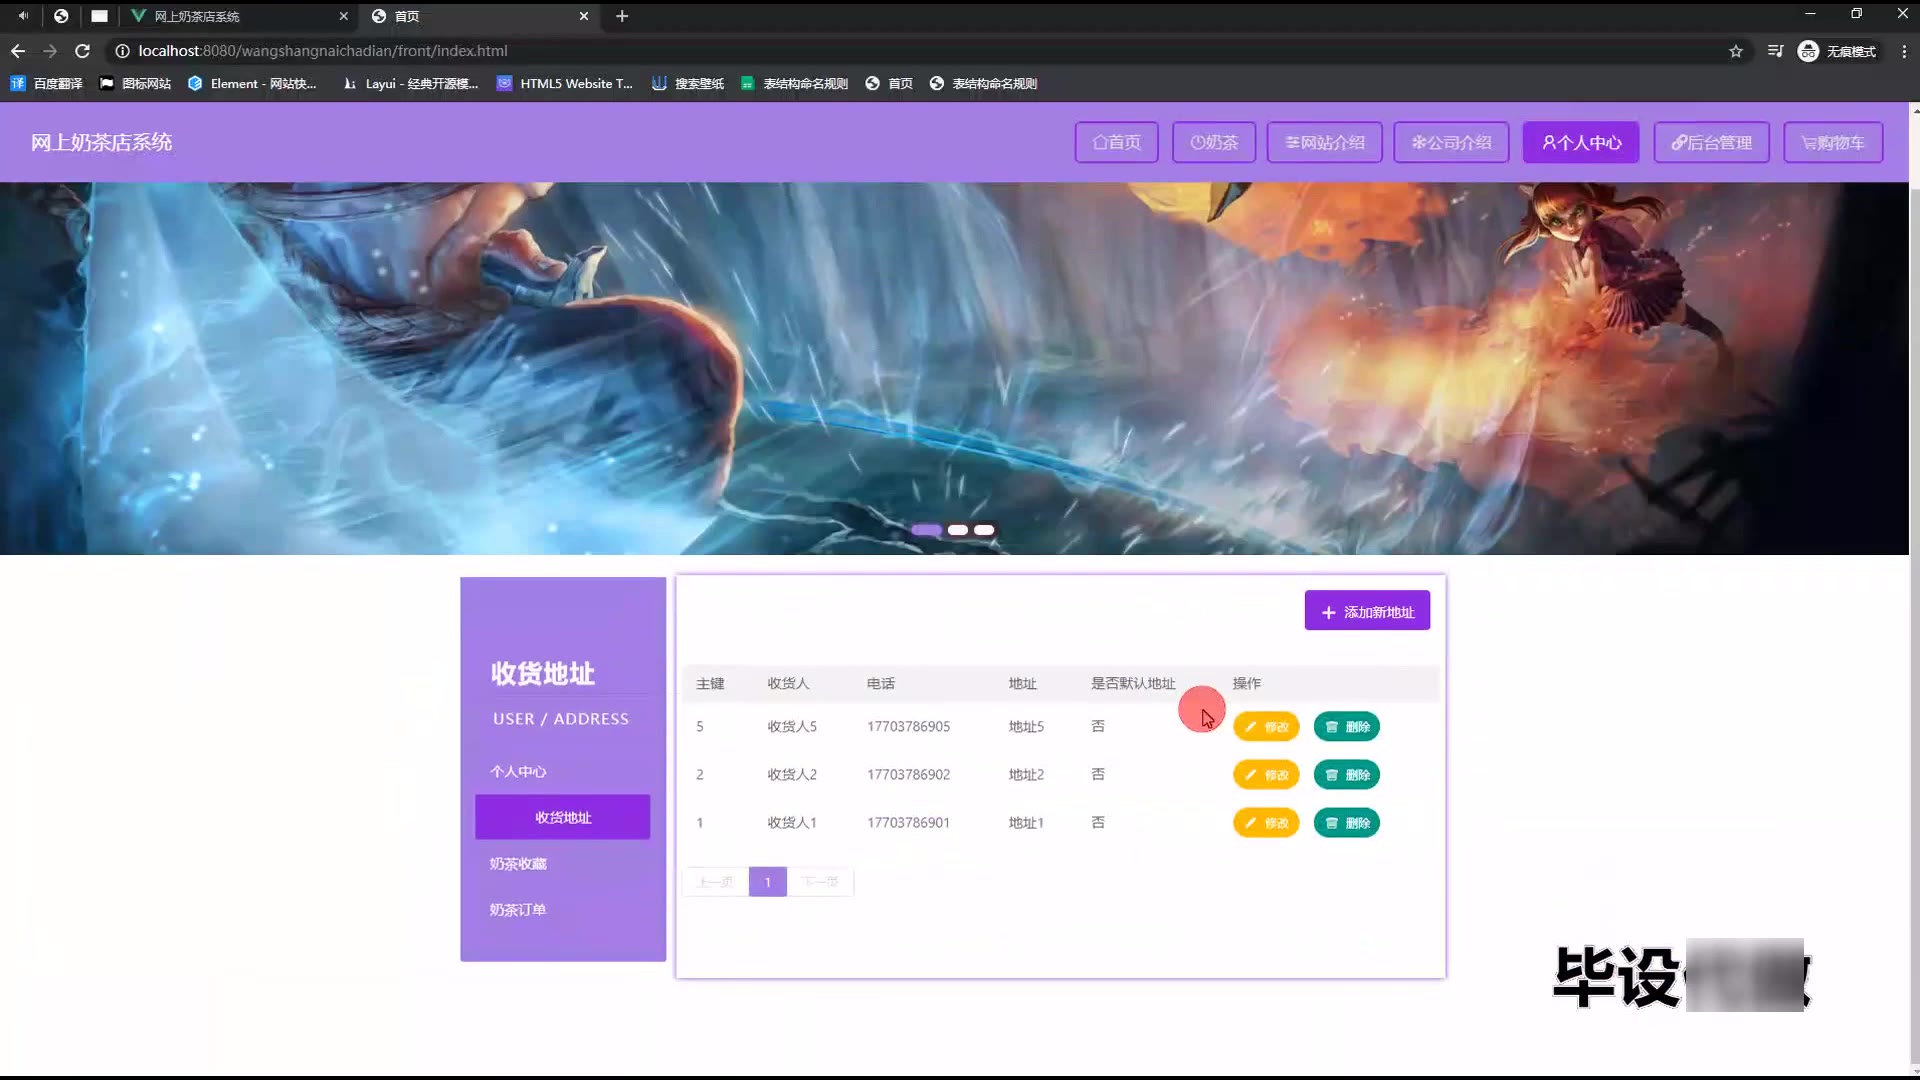Screen dimensions: 1920x1080
Task: Click the previous page 上一页 button
Action: [716, 882]
